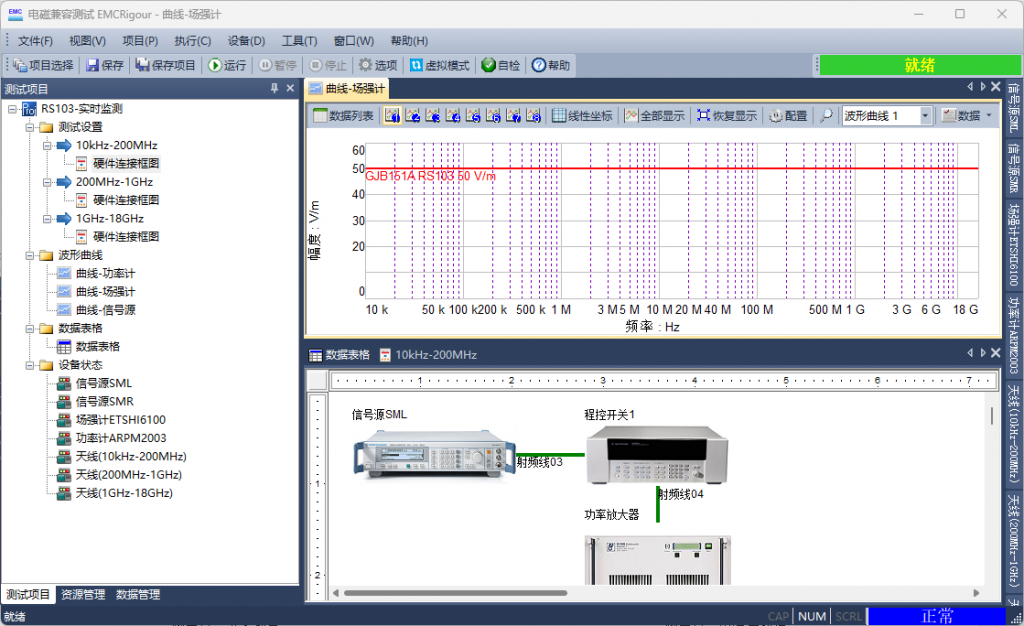This screenshot has width=1024, height=626.
Task: Open the 设备(D) menu
Action: [x=246, y=41]
